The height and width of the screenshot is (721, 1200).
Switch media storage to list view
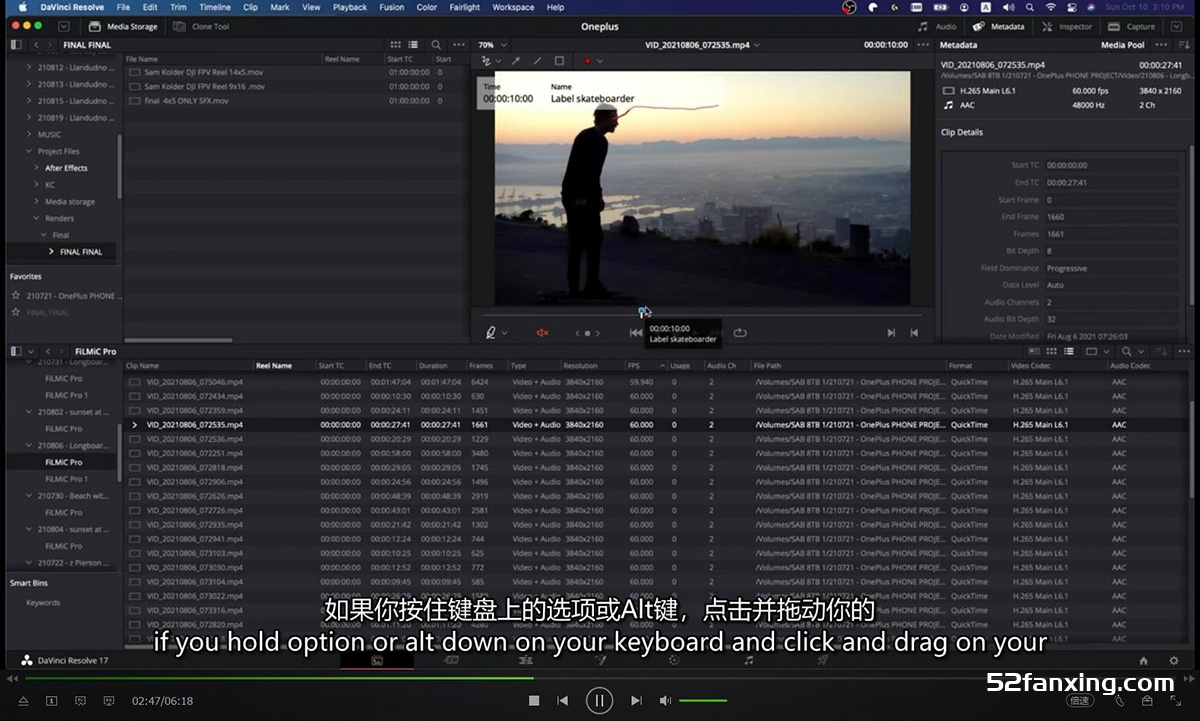click(x=414, y=45)
